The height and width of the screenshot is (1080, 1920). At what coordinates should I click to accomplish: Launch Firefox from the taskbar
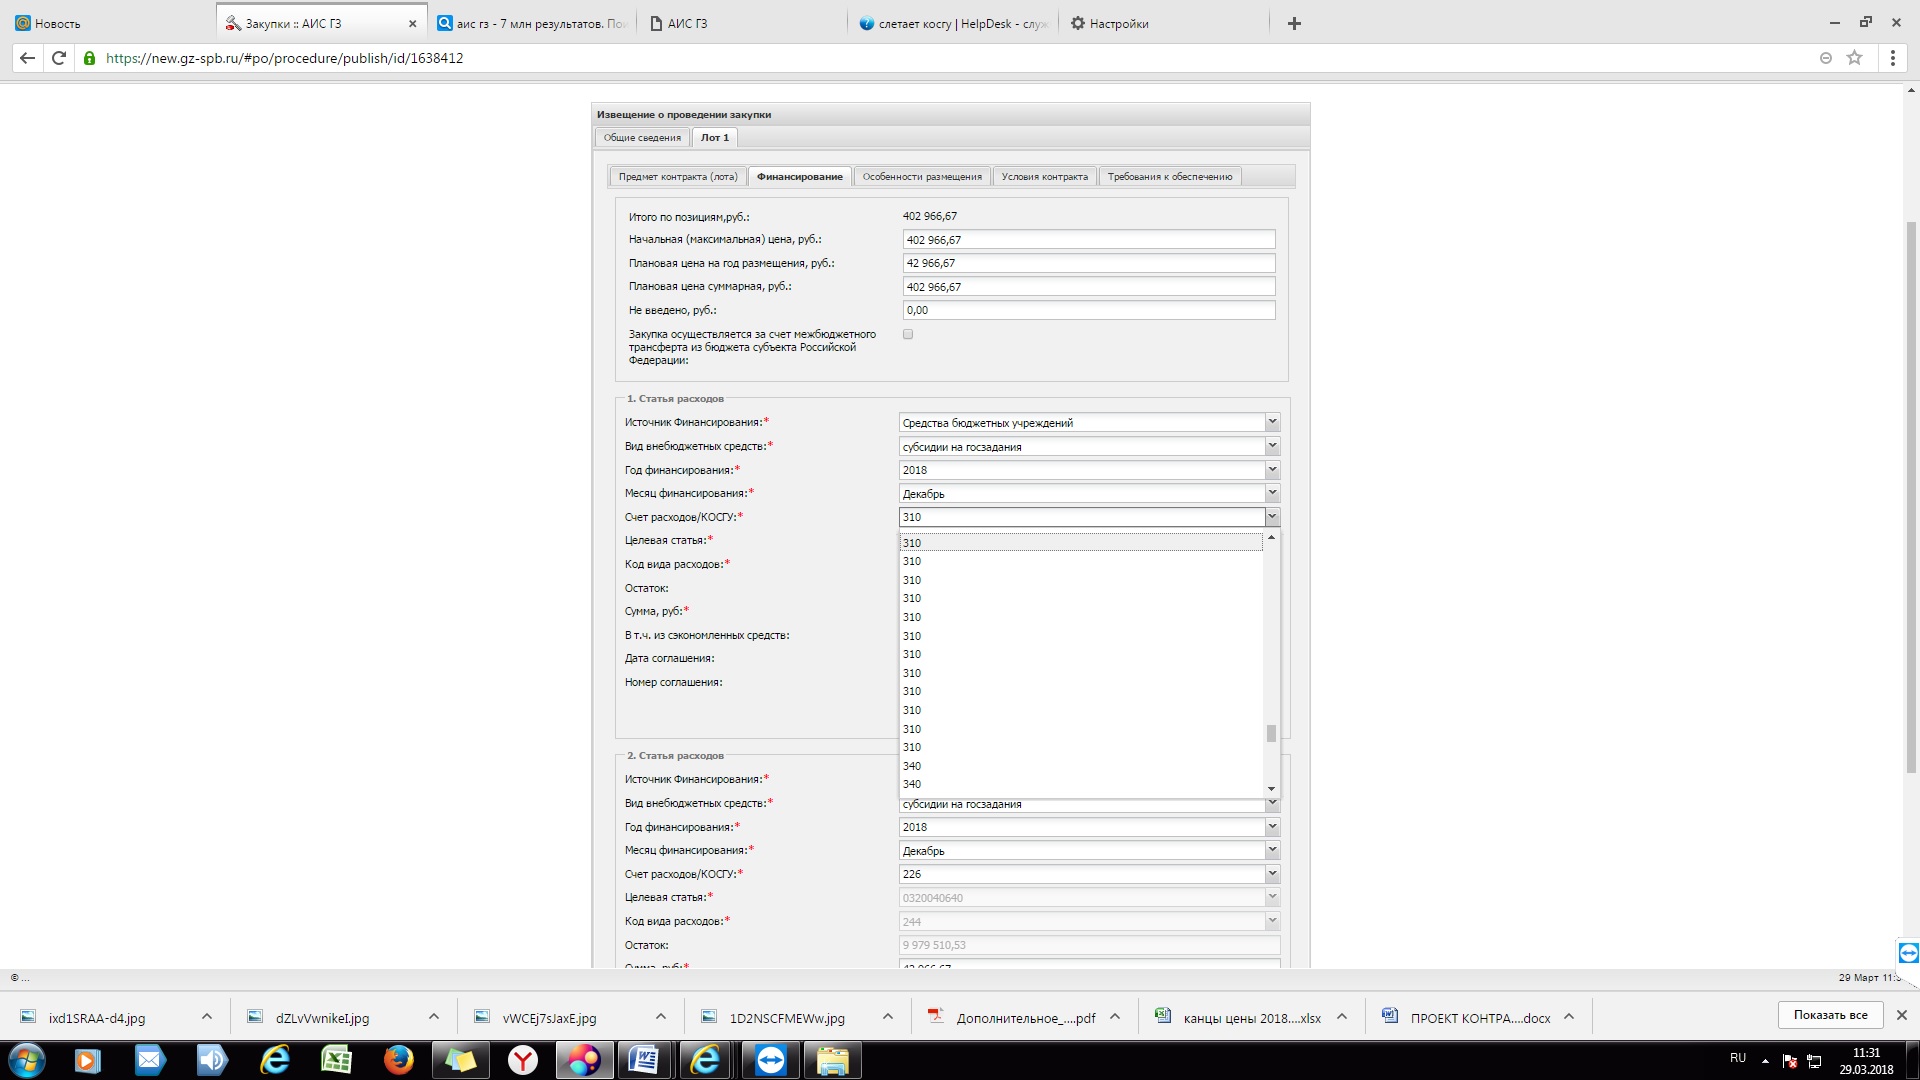click(x=398, y=1060)
